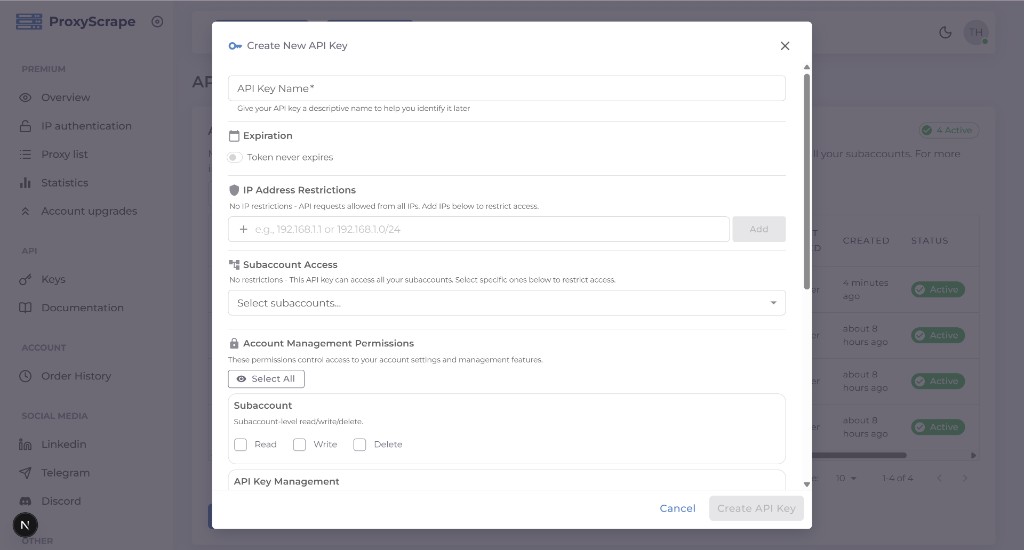Click the round N badge icon
This screenshot has height=550, width=1024.
[x=25, y=525]
